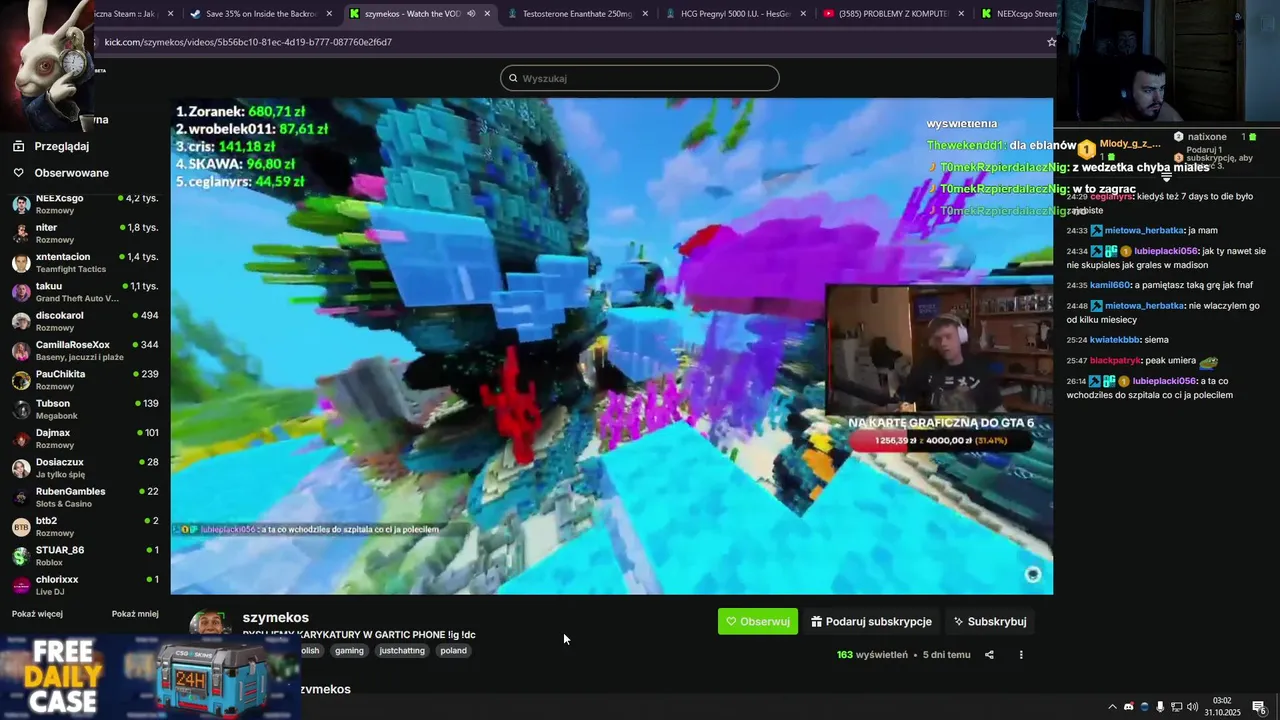Click kamil660 username in chat
The width and height of the screenshot is (1280, 720).
(1110, 285)
